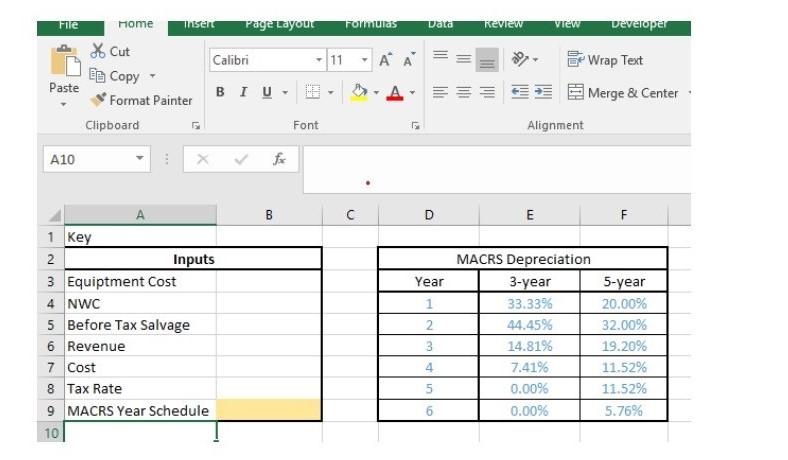Click Merge & Center button

point(623,93)
